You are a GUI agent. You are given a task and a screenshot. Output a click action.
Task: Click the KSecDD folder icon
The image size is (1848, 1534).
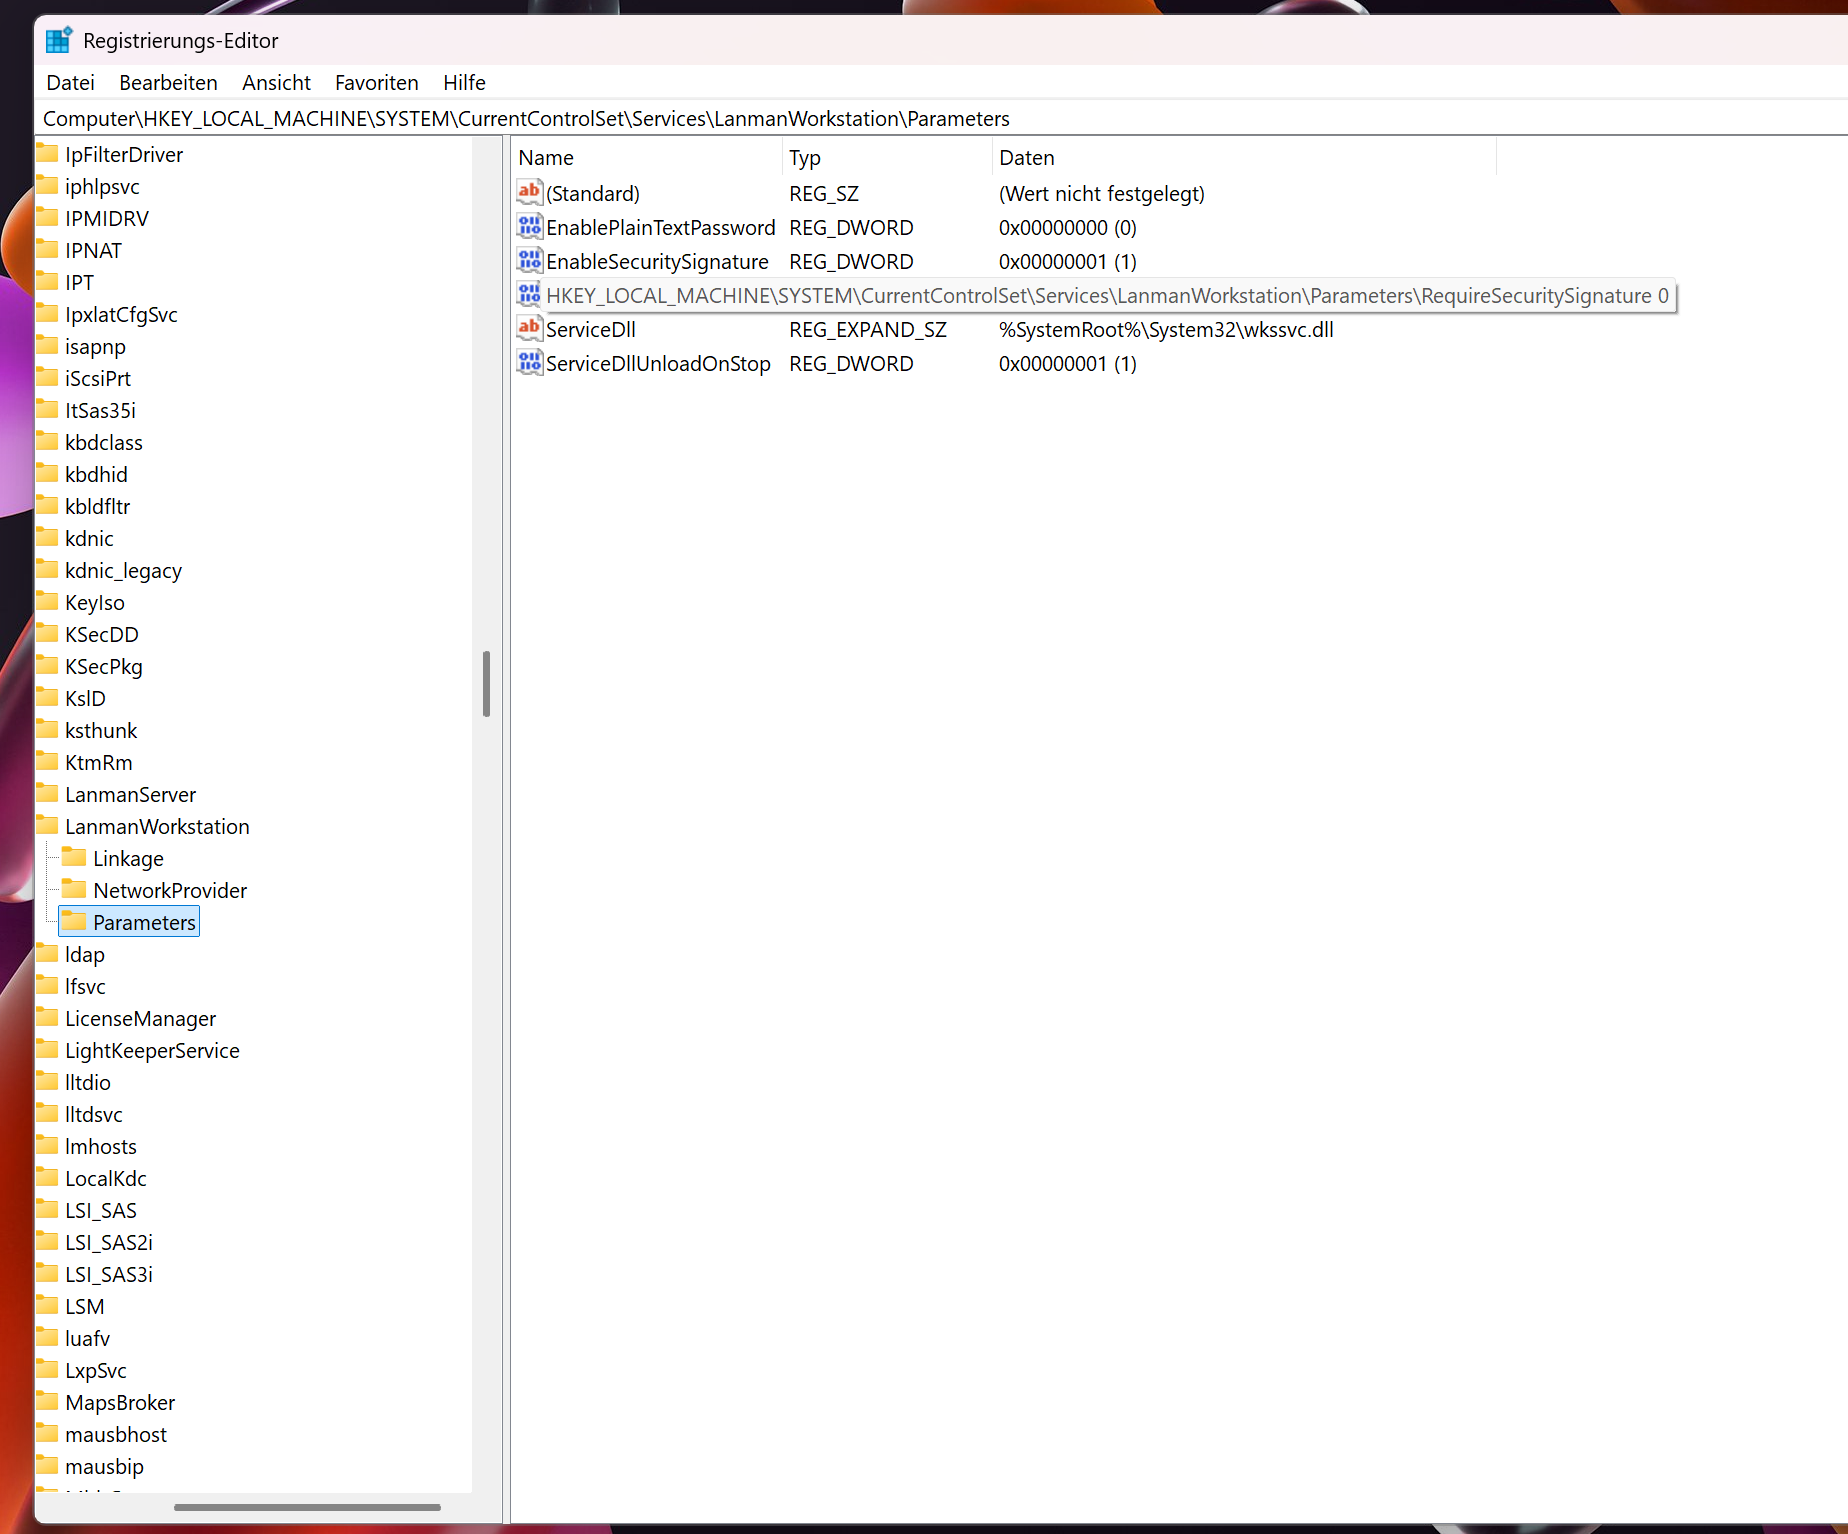(47, 633)
